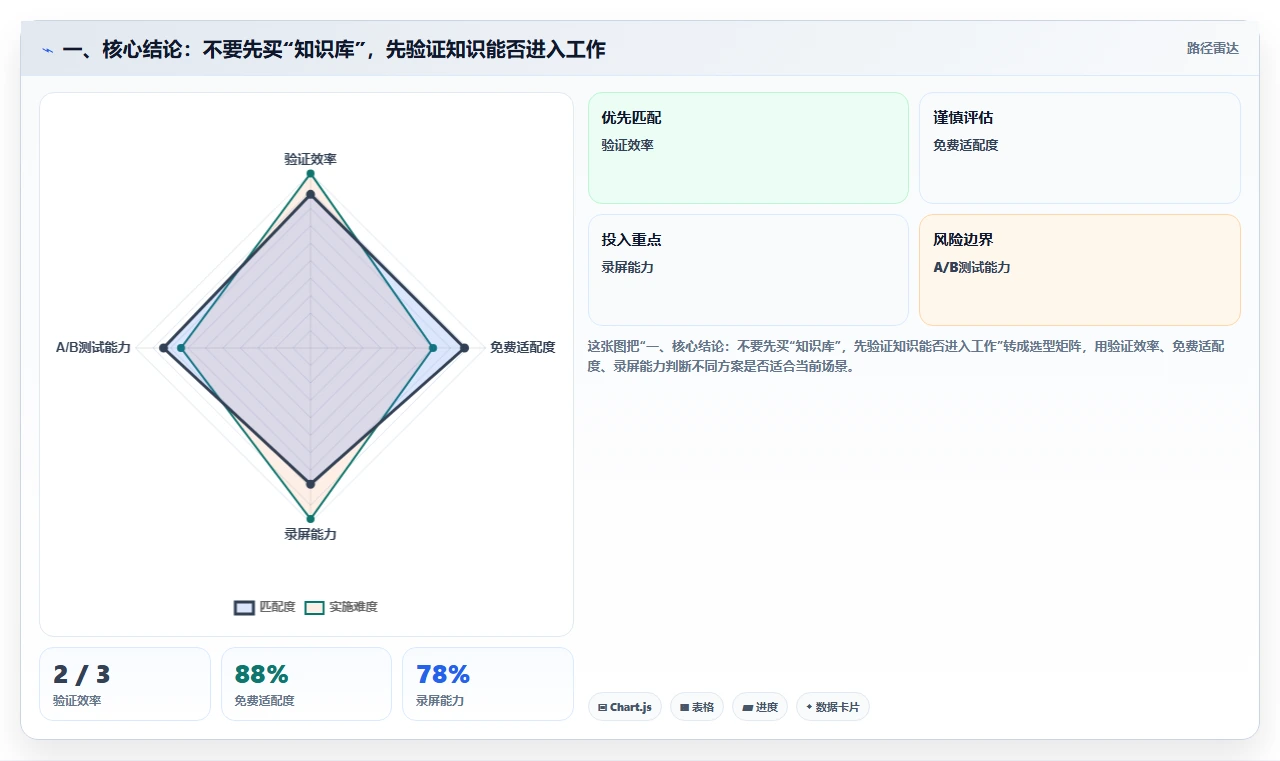Select the 进度 tag chip

pyautogui.click(x=760, y=707)
